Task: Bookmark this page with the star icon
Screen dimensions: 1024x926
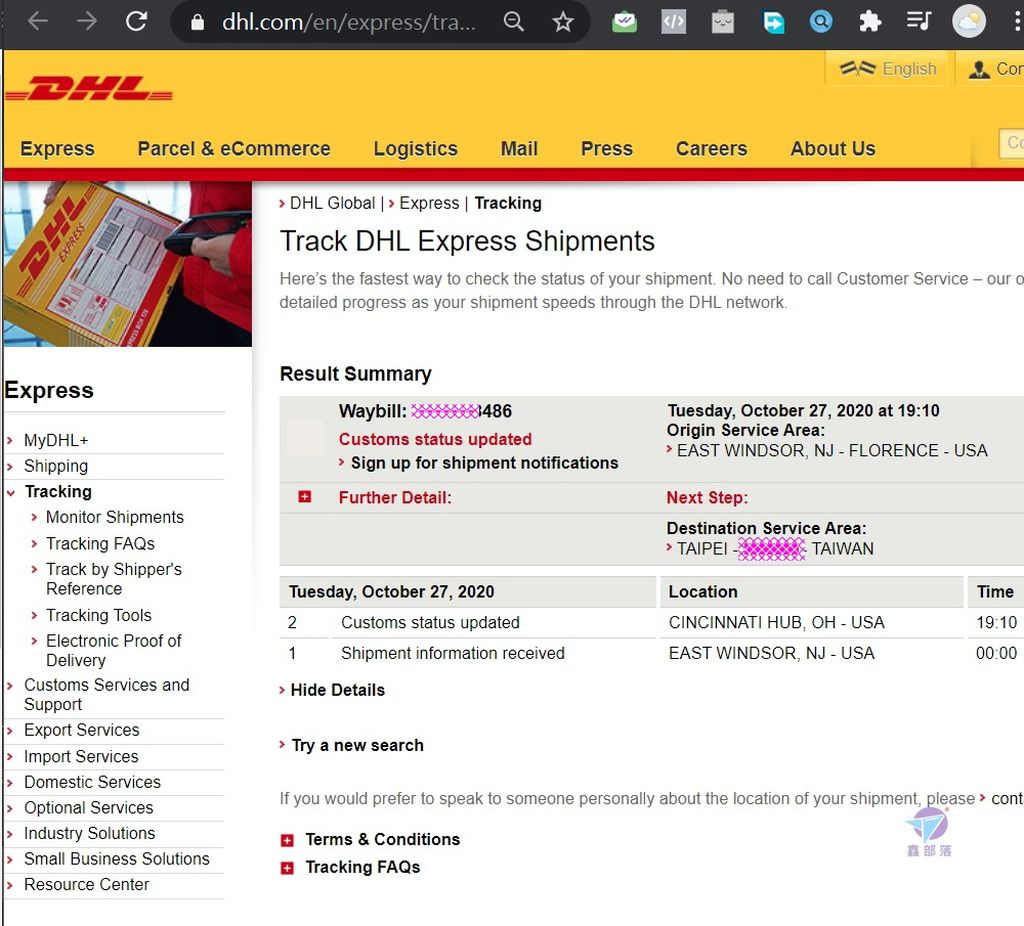Action: click(563, 22)
